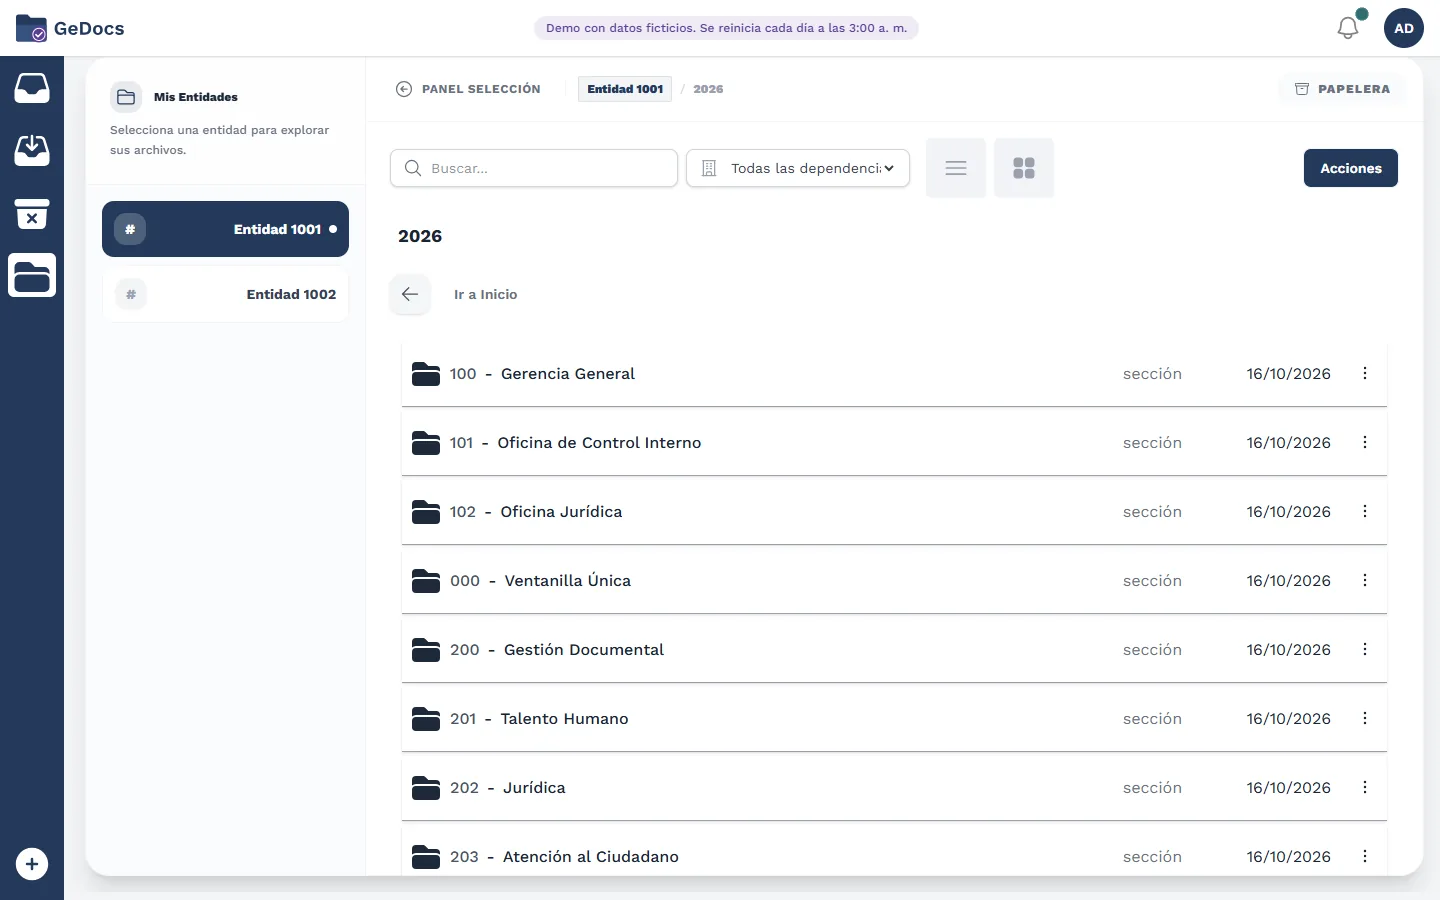Open the notifications bell

point(1348,28)
